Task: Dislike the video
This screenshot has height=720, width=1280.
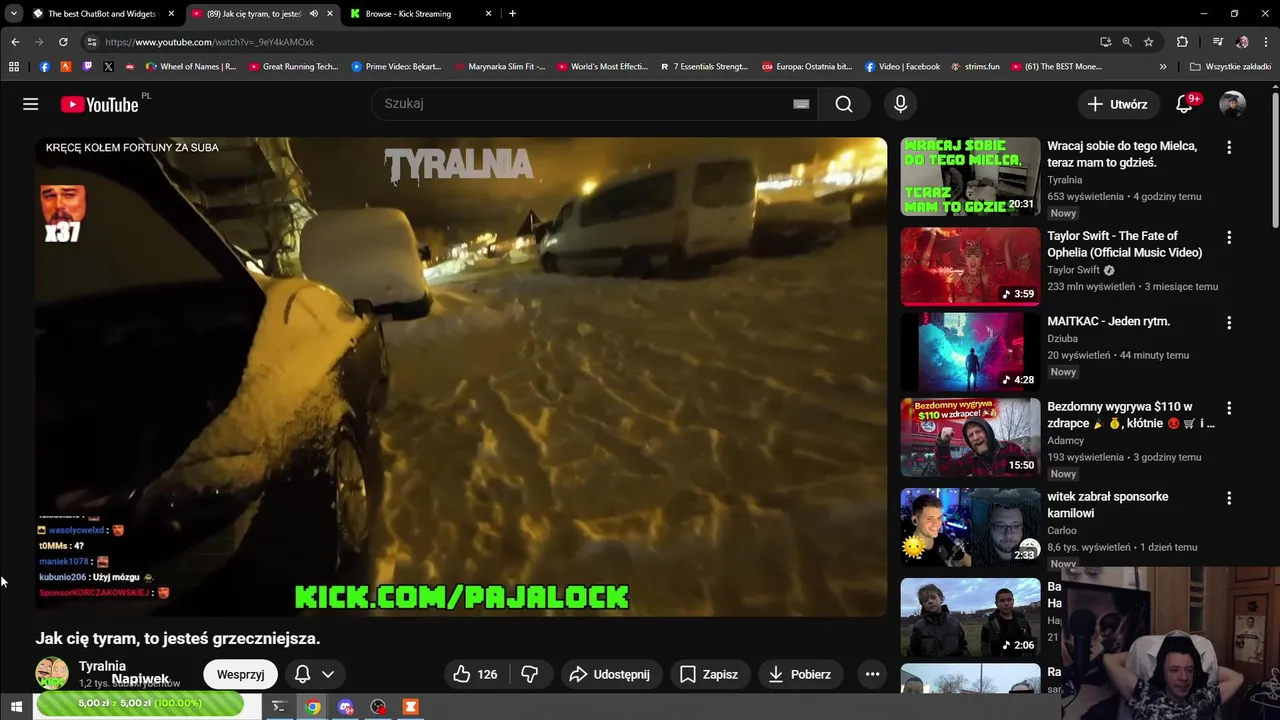Action: [529, 674]
